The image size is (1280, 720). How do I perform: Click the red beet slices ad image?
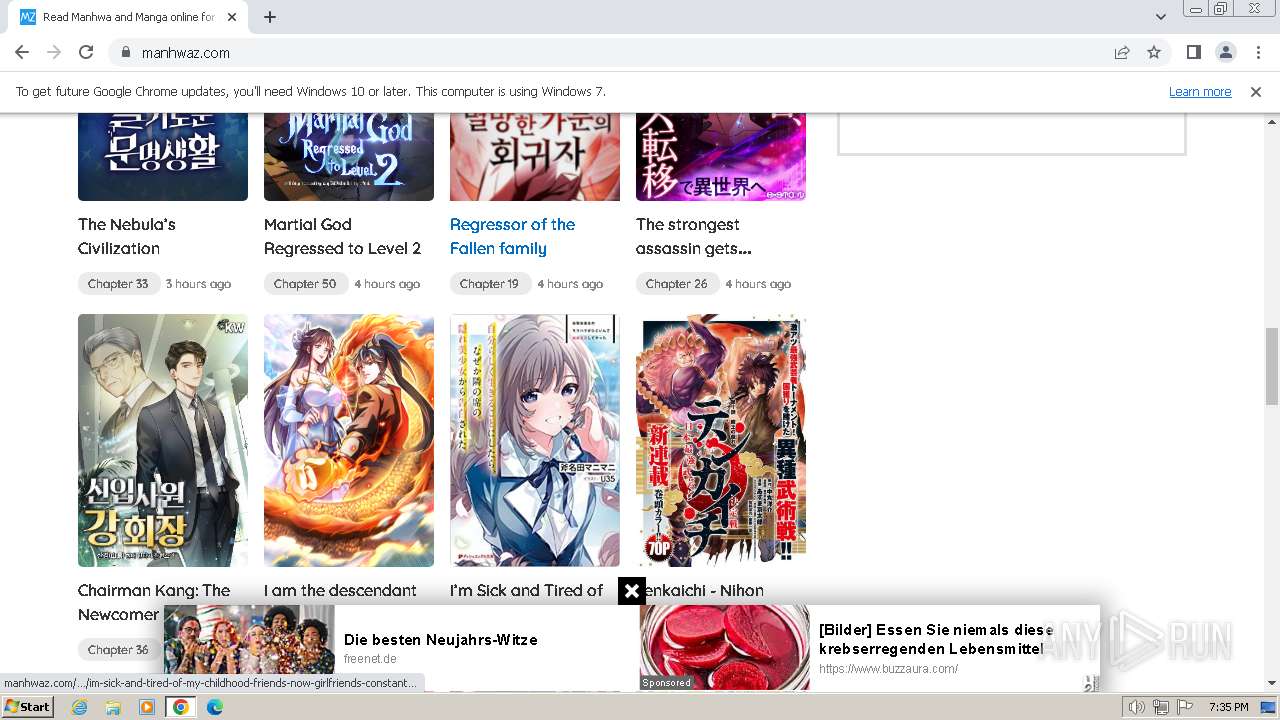point(725,647)
